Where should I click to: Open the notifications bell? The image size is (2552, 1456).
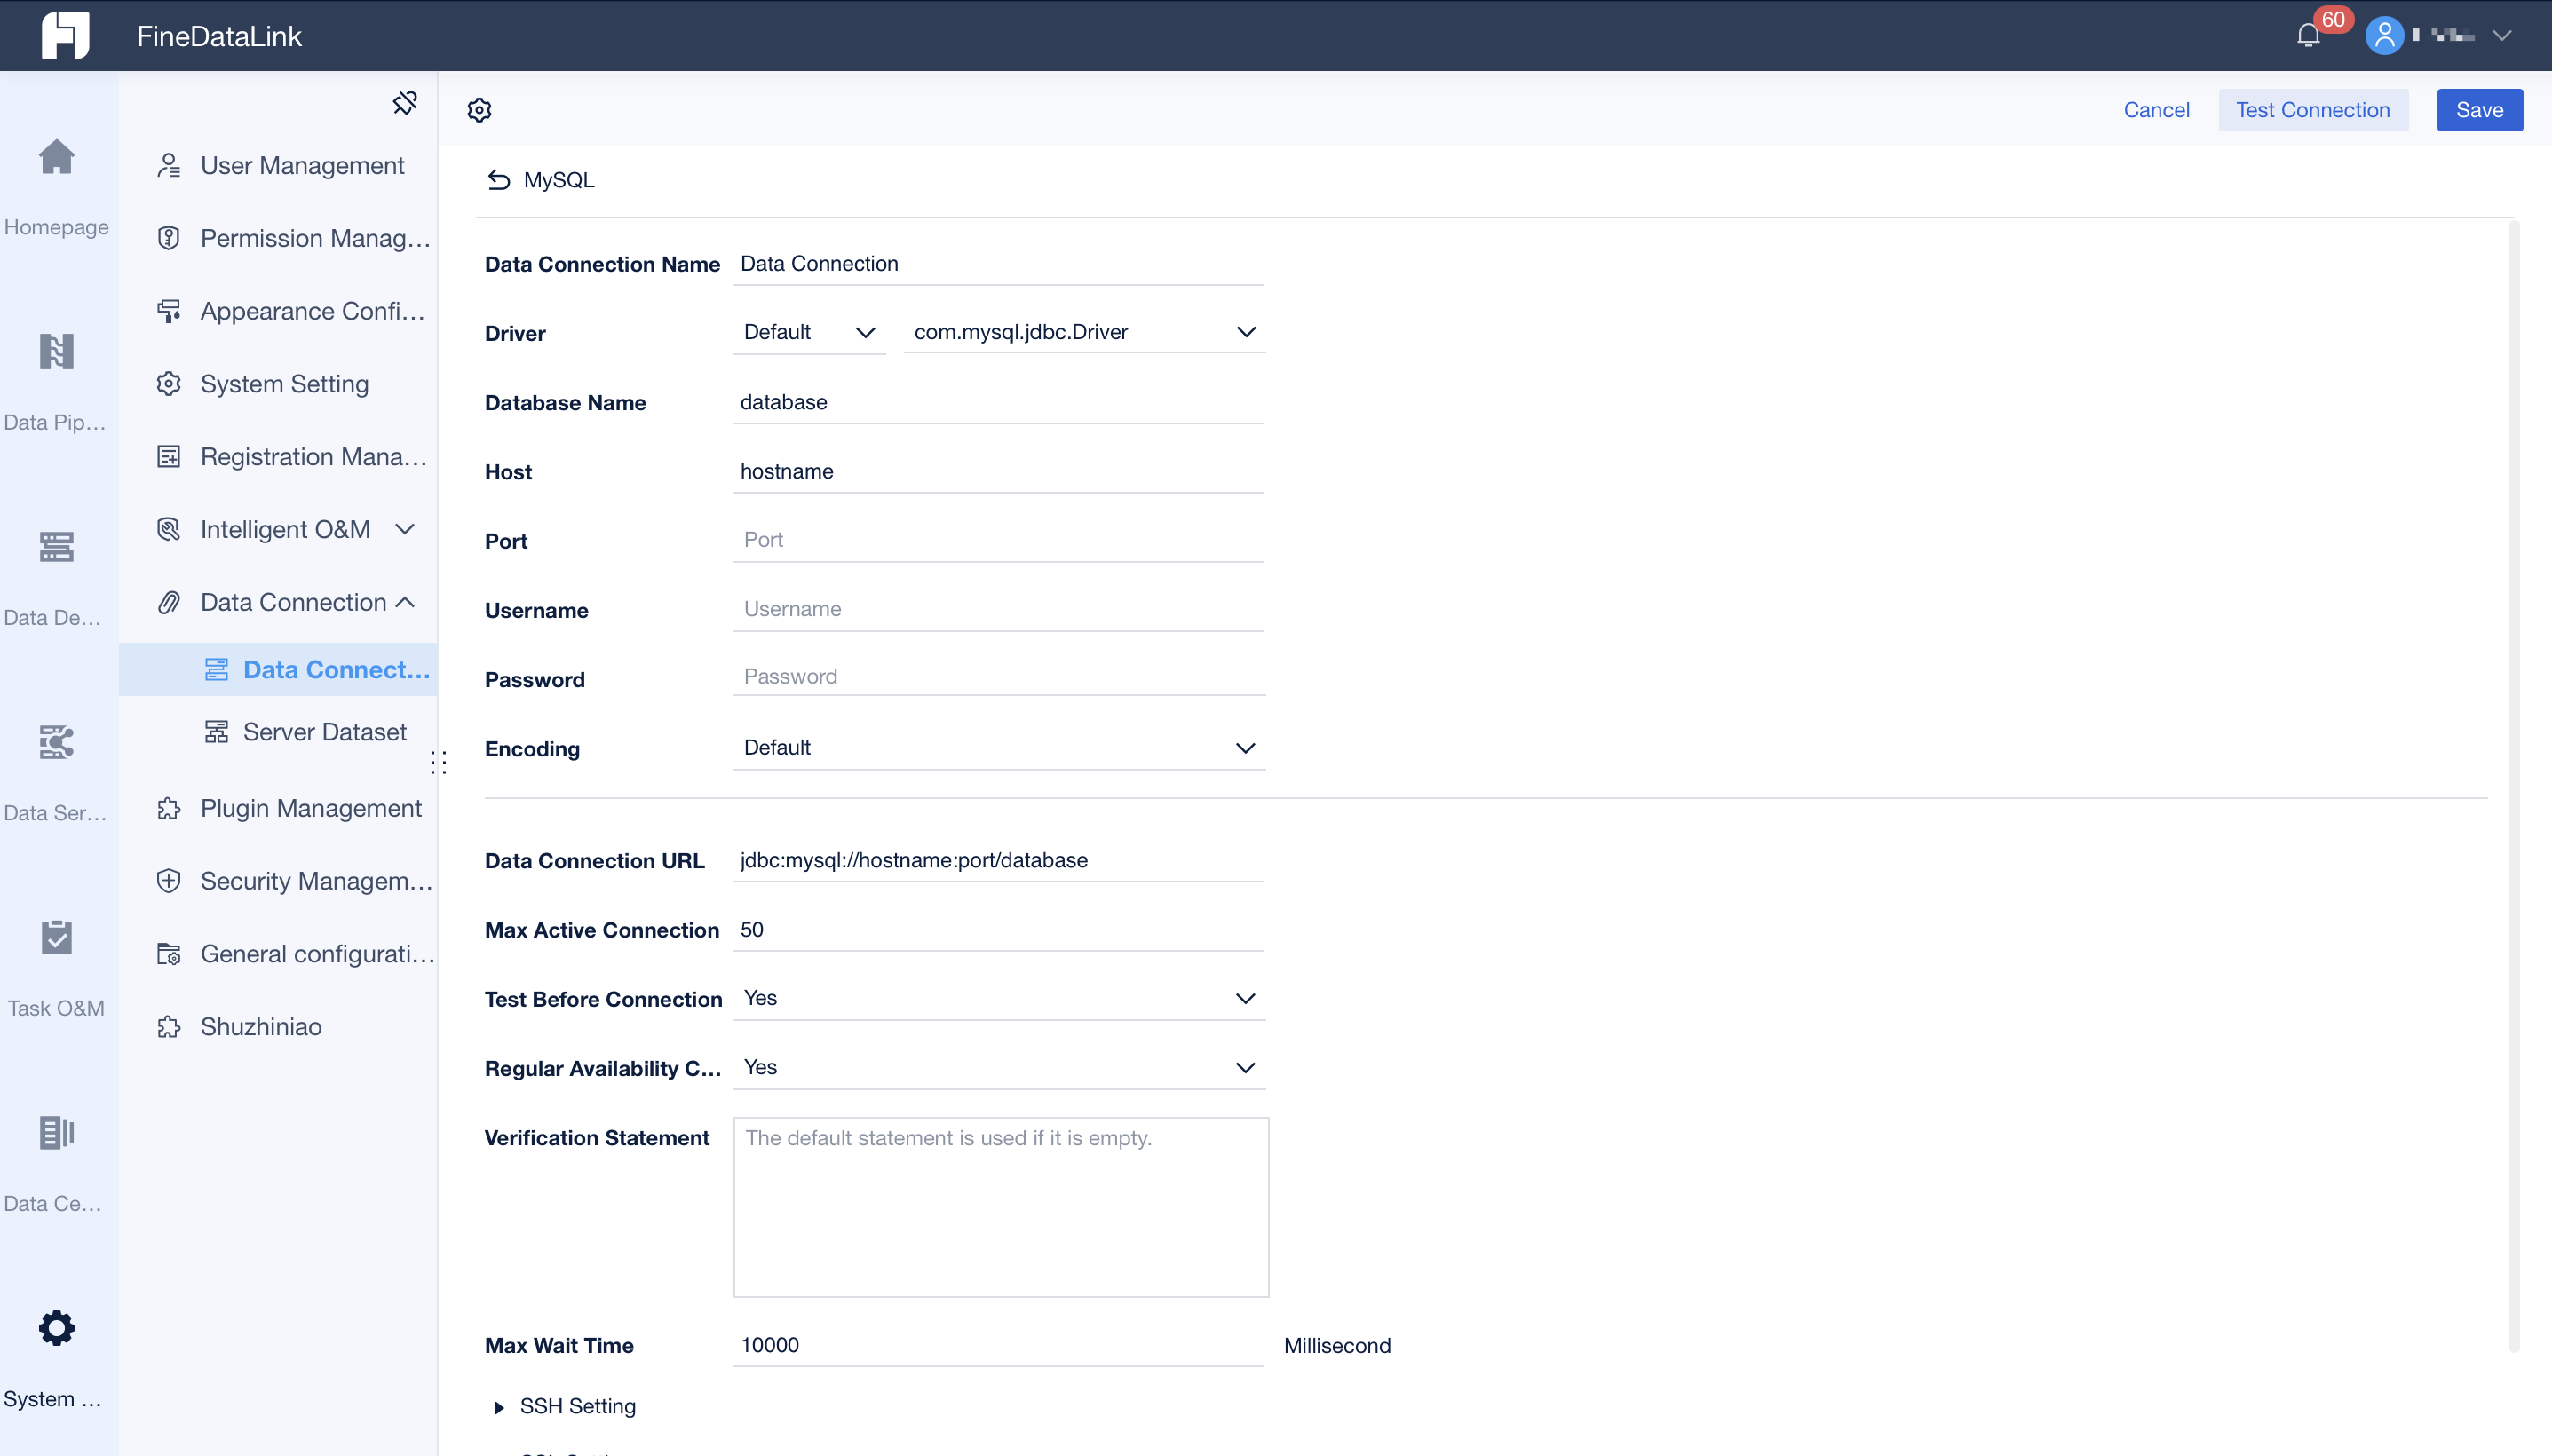tap(2308, 36)
